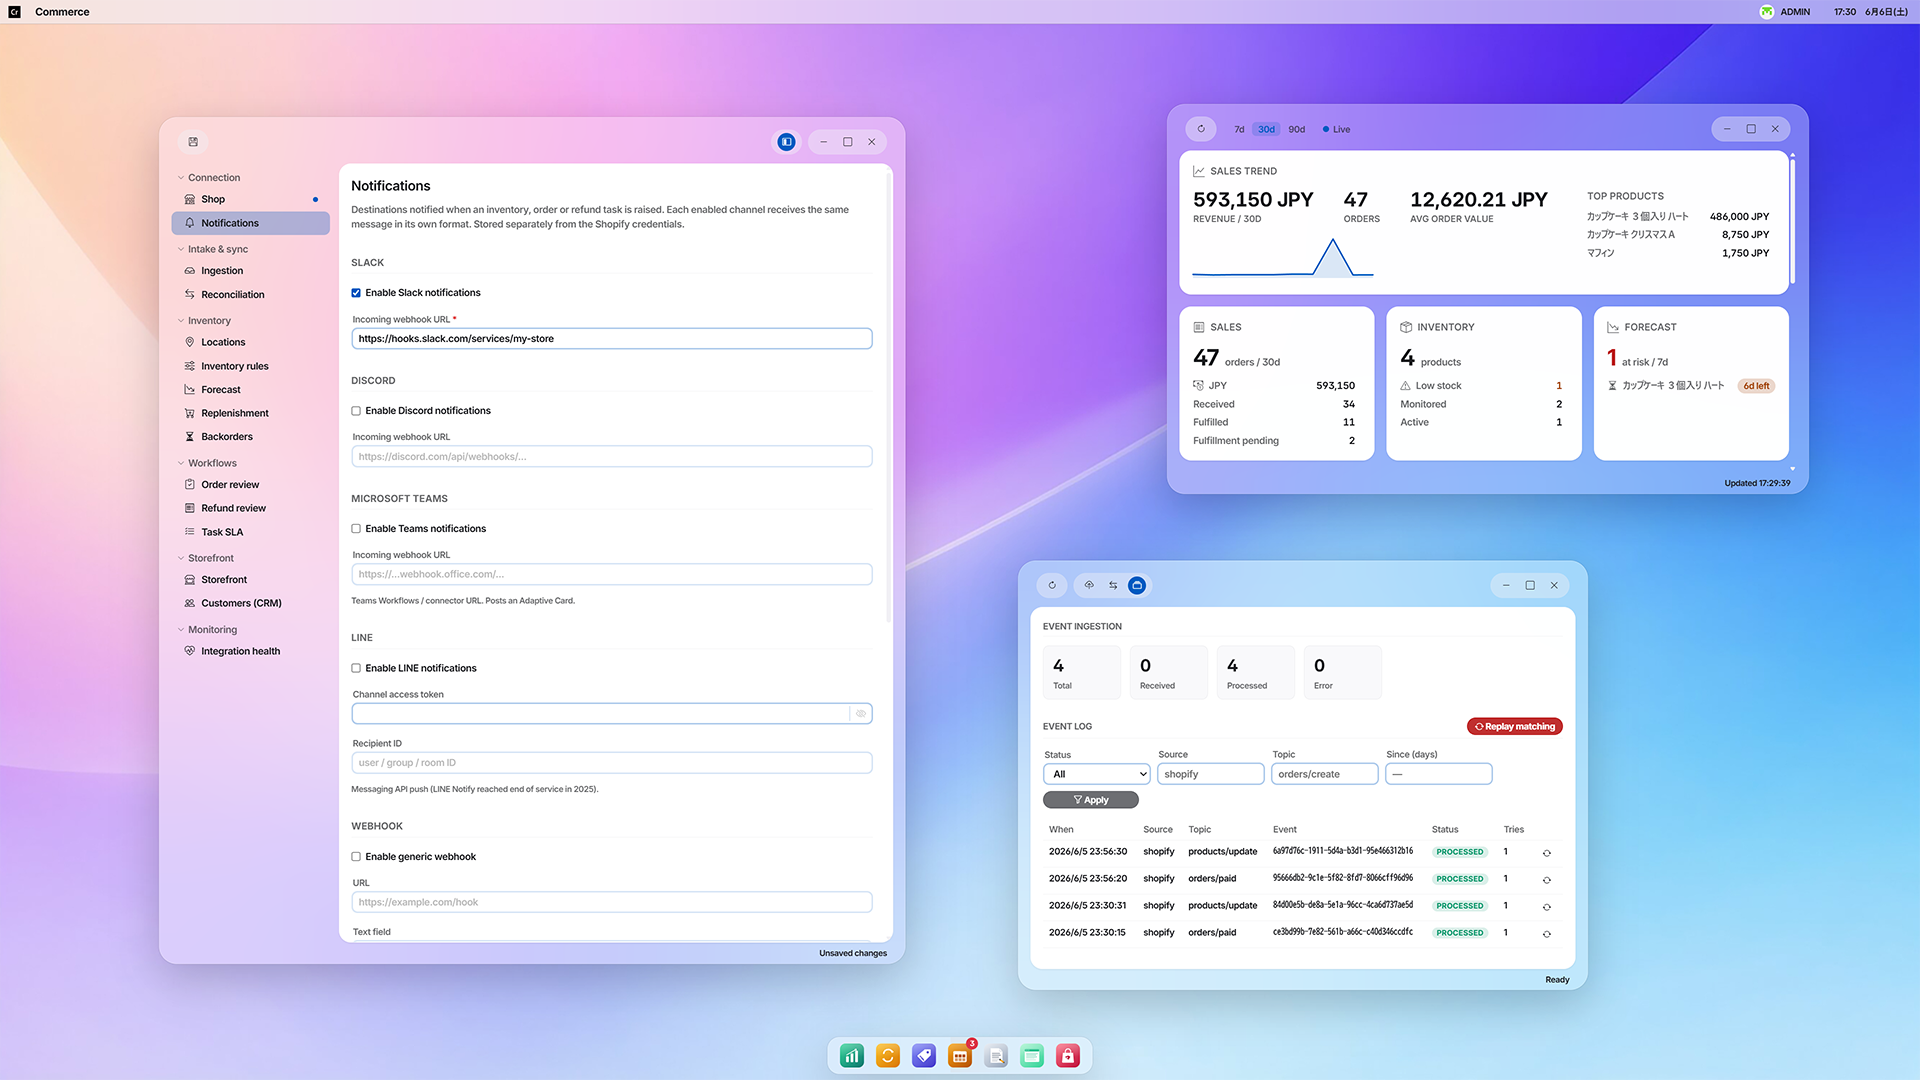Go to Reconciliation in sidebar
The height and width of the screenshot is (1080, 1920).
tap(250, 295)
